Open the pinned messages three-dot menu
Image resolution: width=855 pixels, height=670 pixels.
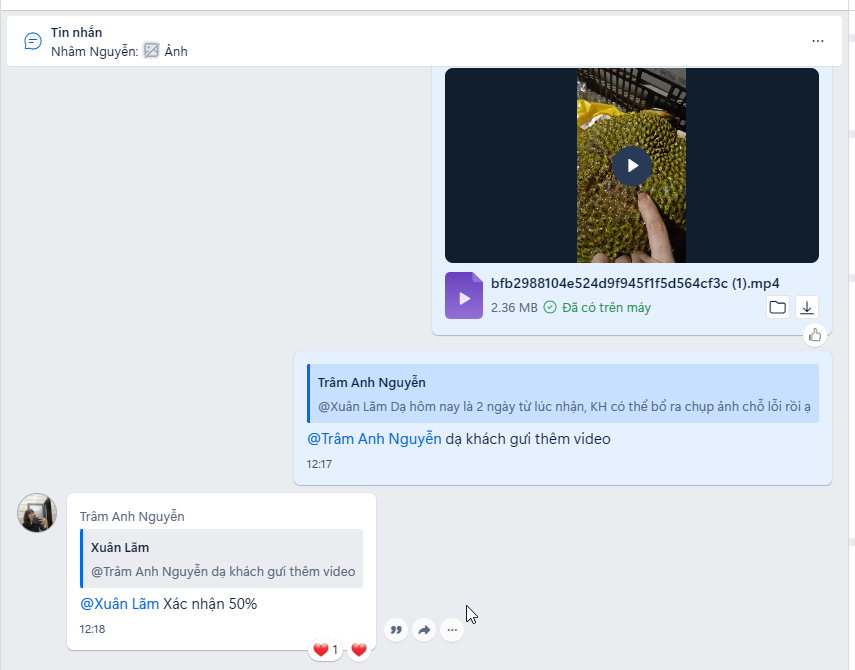tap(817, 41)
